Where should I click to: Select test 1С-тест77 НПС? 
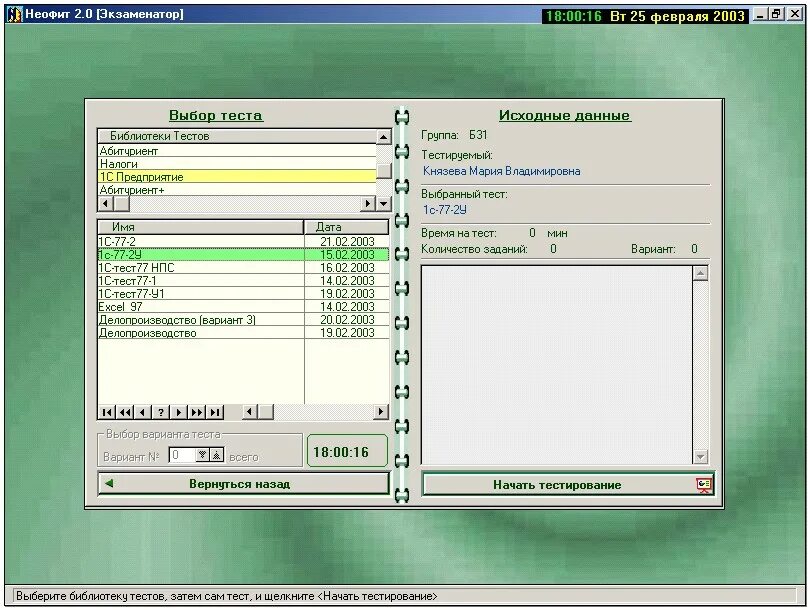coord(201,268)
